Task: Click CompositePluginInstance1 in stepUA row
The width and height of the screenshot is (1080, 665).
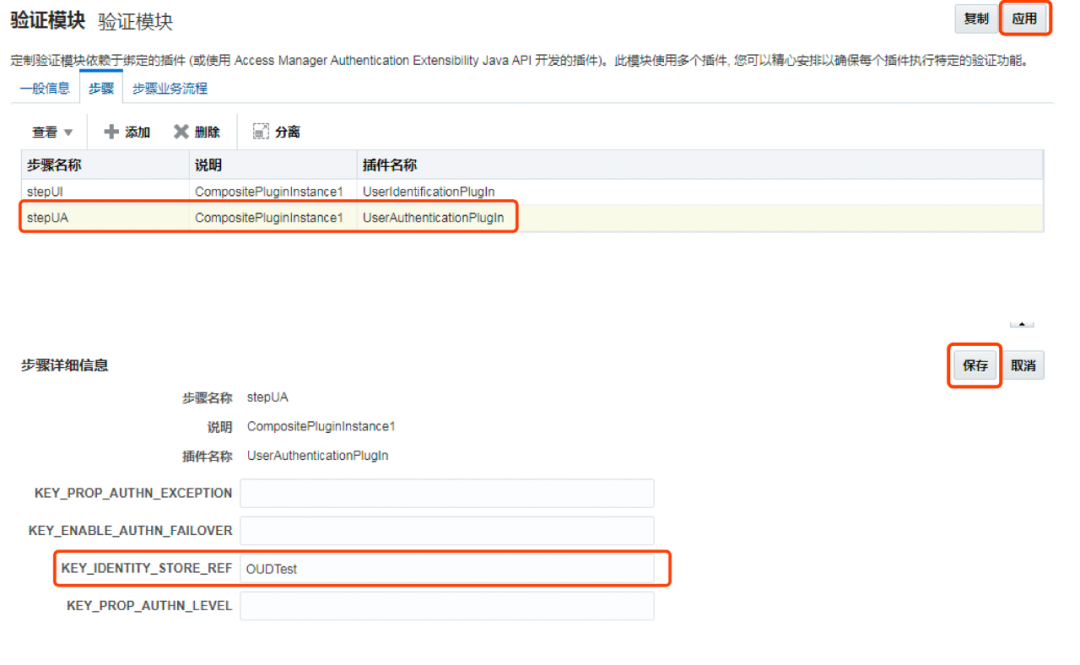Action: click(x=269, y=218)
